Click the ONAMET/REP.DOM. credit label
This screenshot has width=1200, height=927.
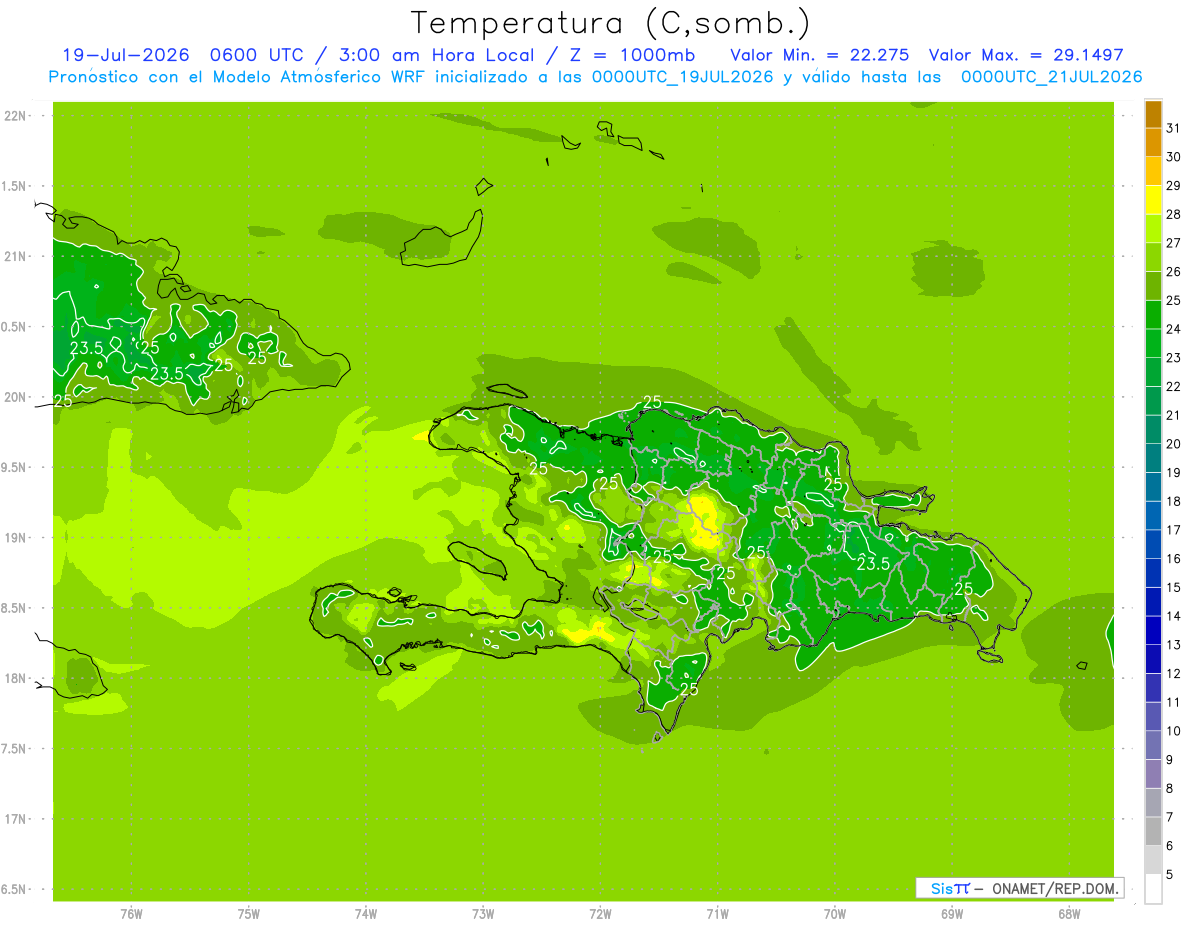1055,888
